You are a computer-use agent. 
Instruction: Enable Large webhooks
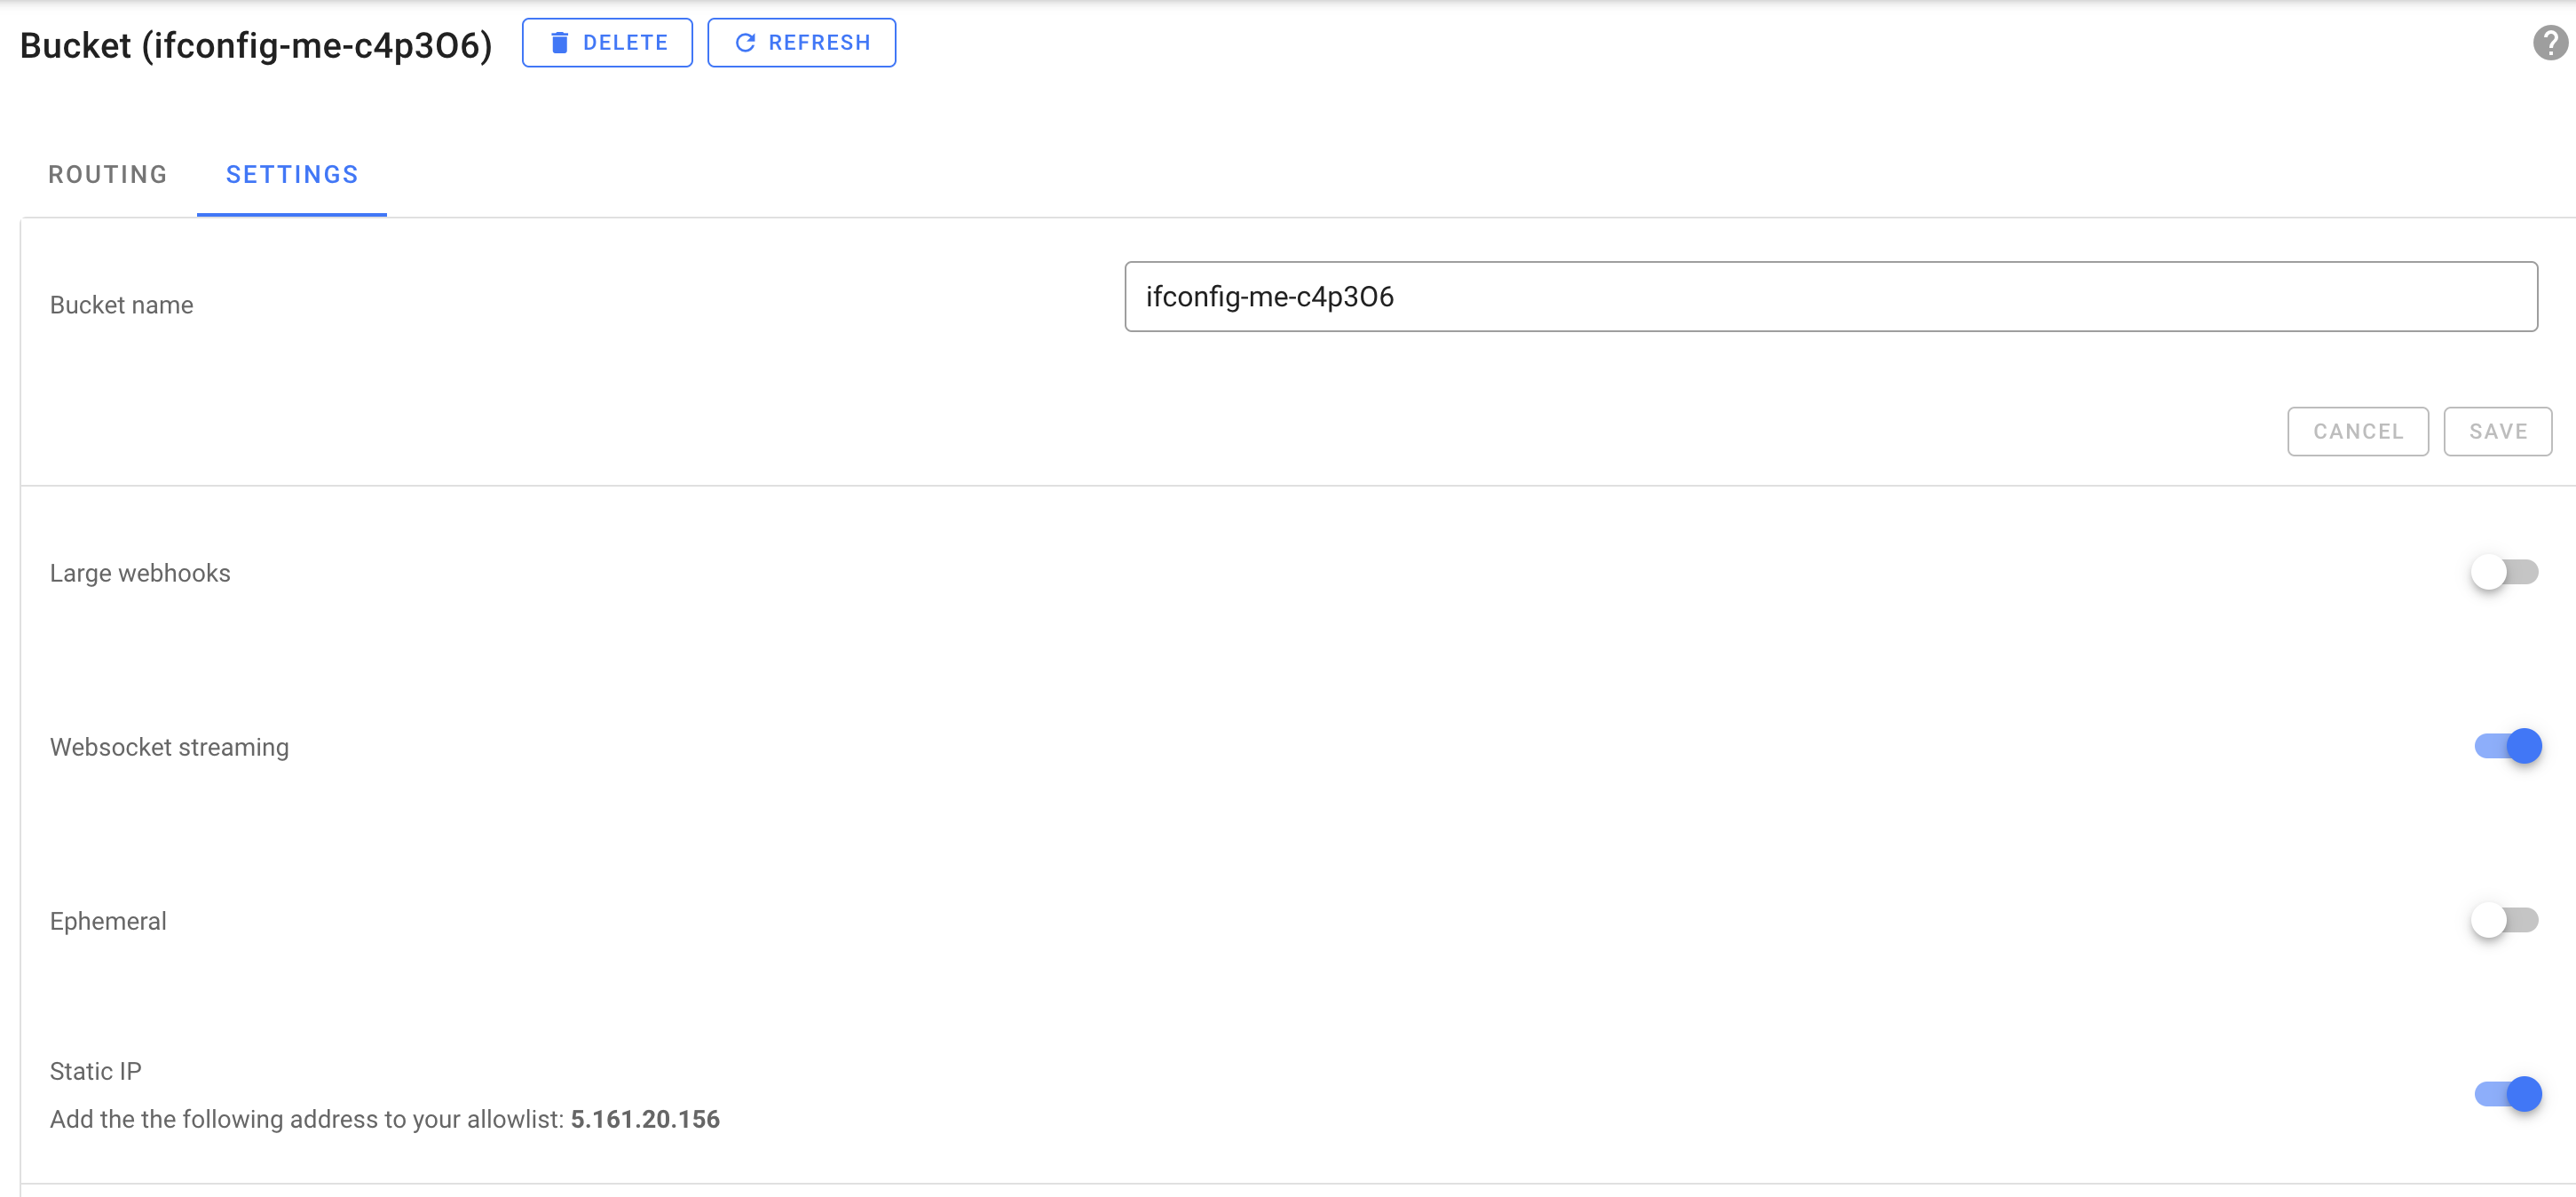click(2506, 572)
